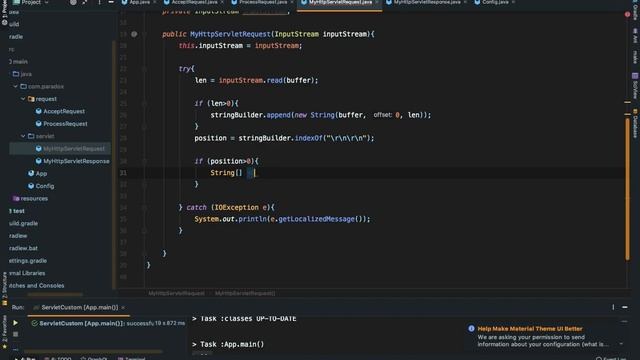Close the App.java editor tab
This screenshot has width=640, height=360.
click(x=154, y=2)
